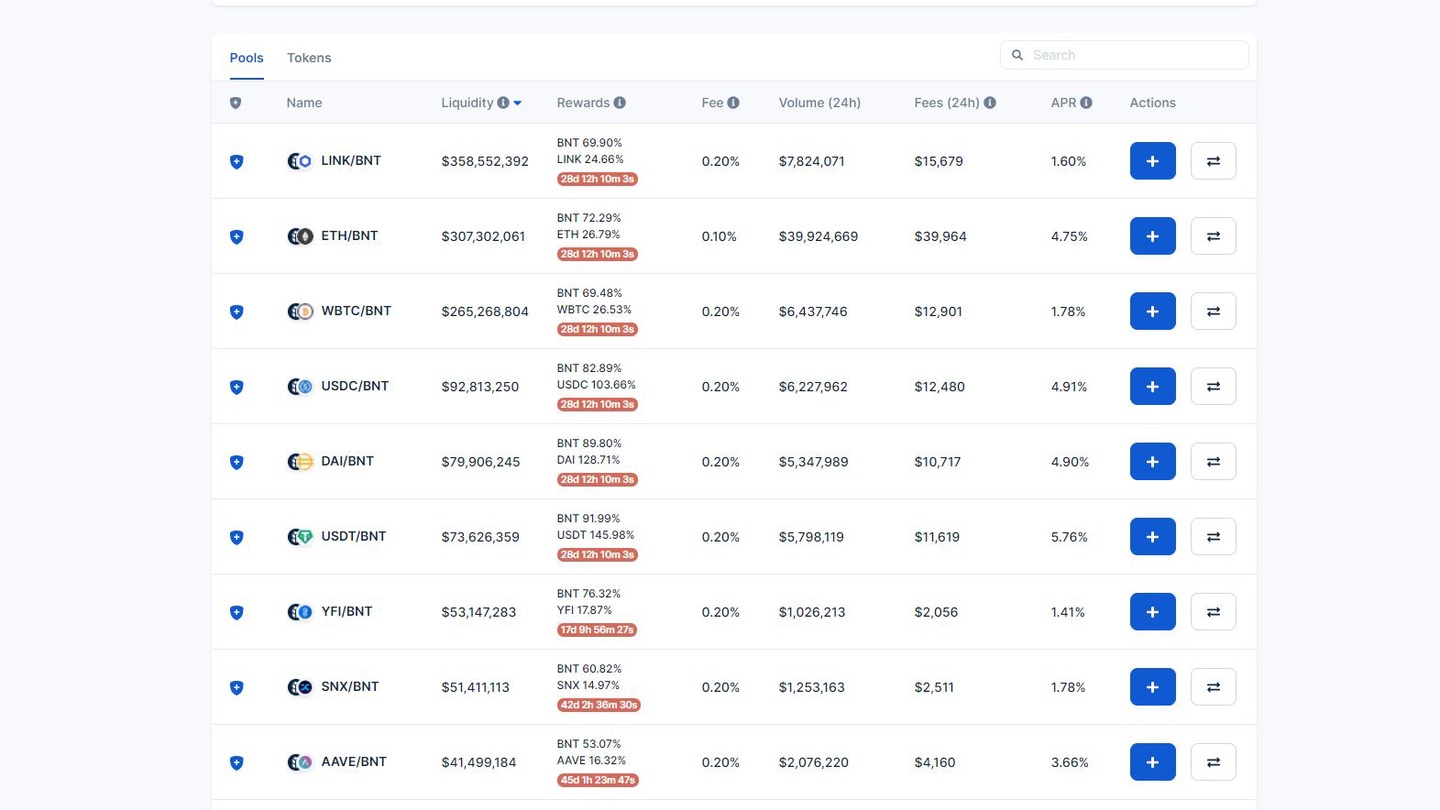
Task: Click SNX/BNT countdown badge 42d 2h 36m
Action: (599, 705)
